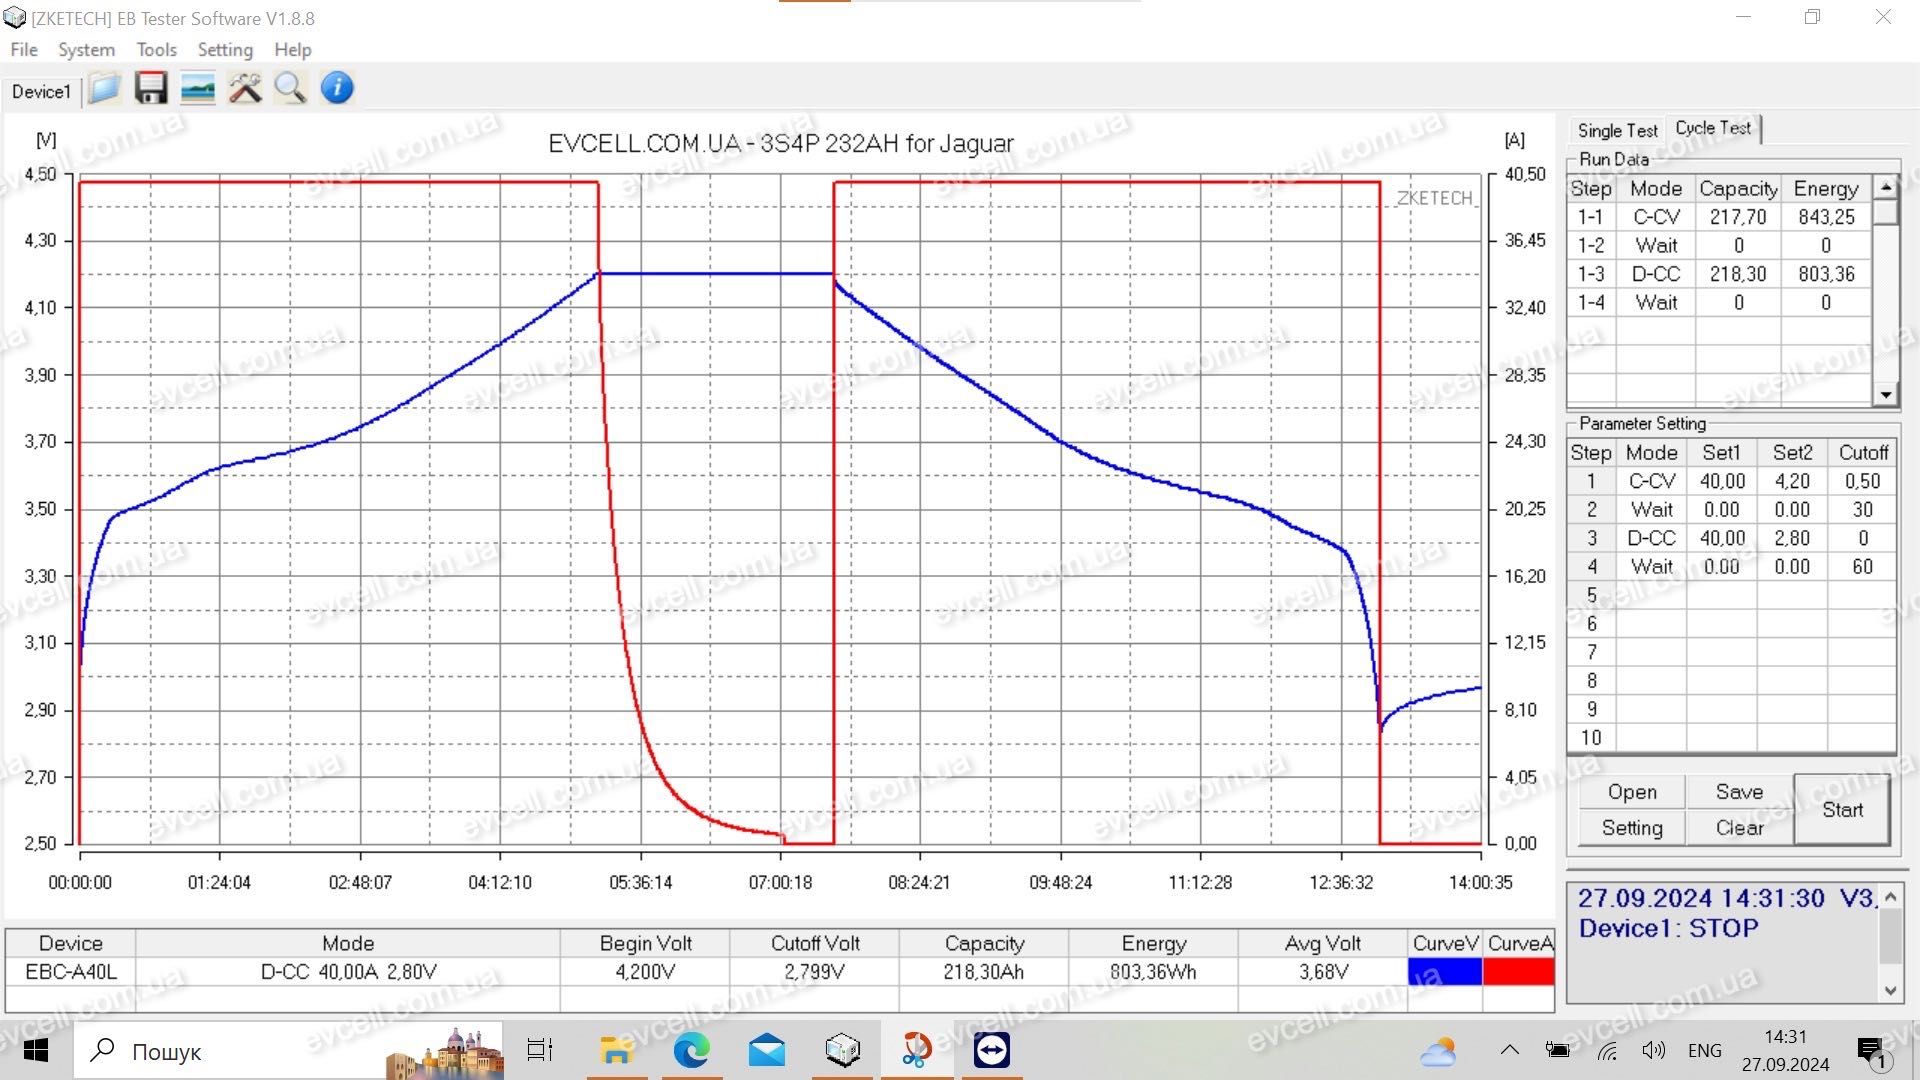1920x1080 pixels.
Task: Click the battery tray icon
Action: pos(1558,1050)
